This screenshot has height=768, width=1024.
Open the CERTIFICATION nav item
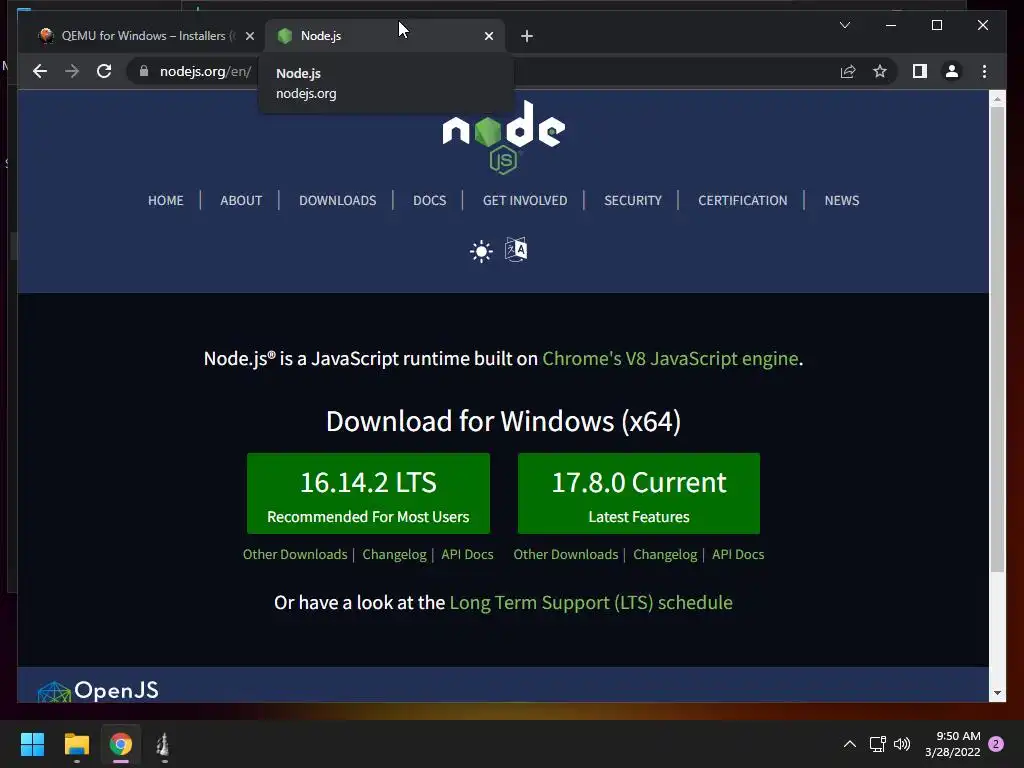coord(743,200)
